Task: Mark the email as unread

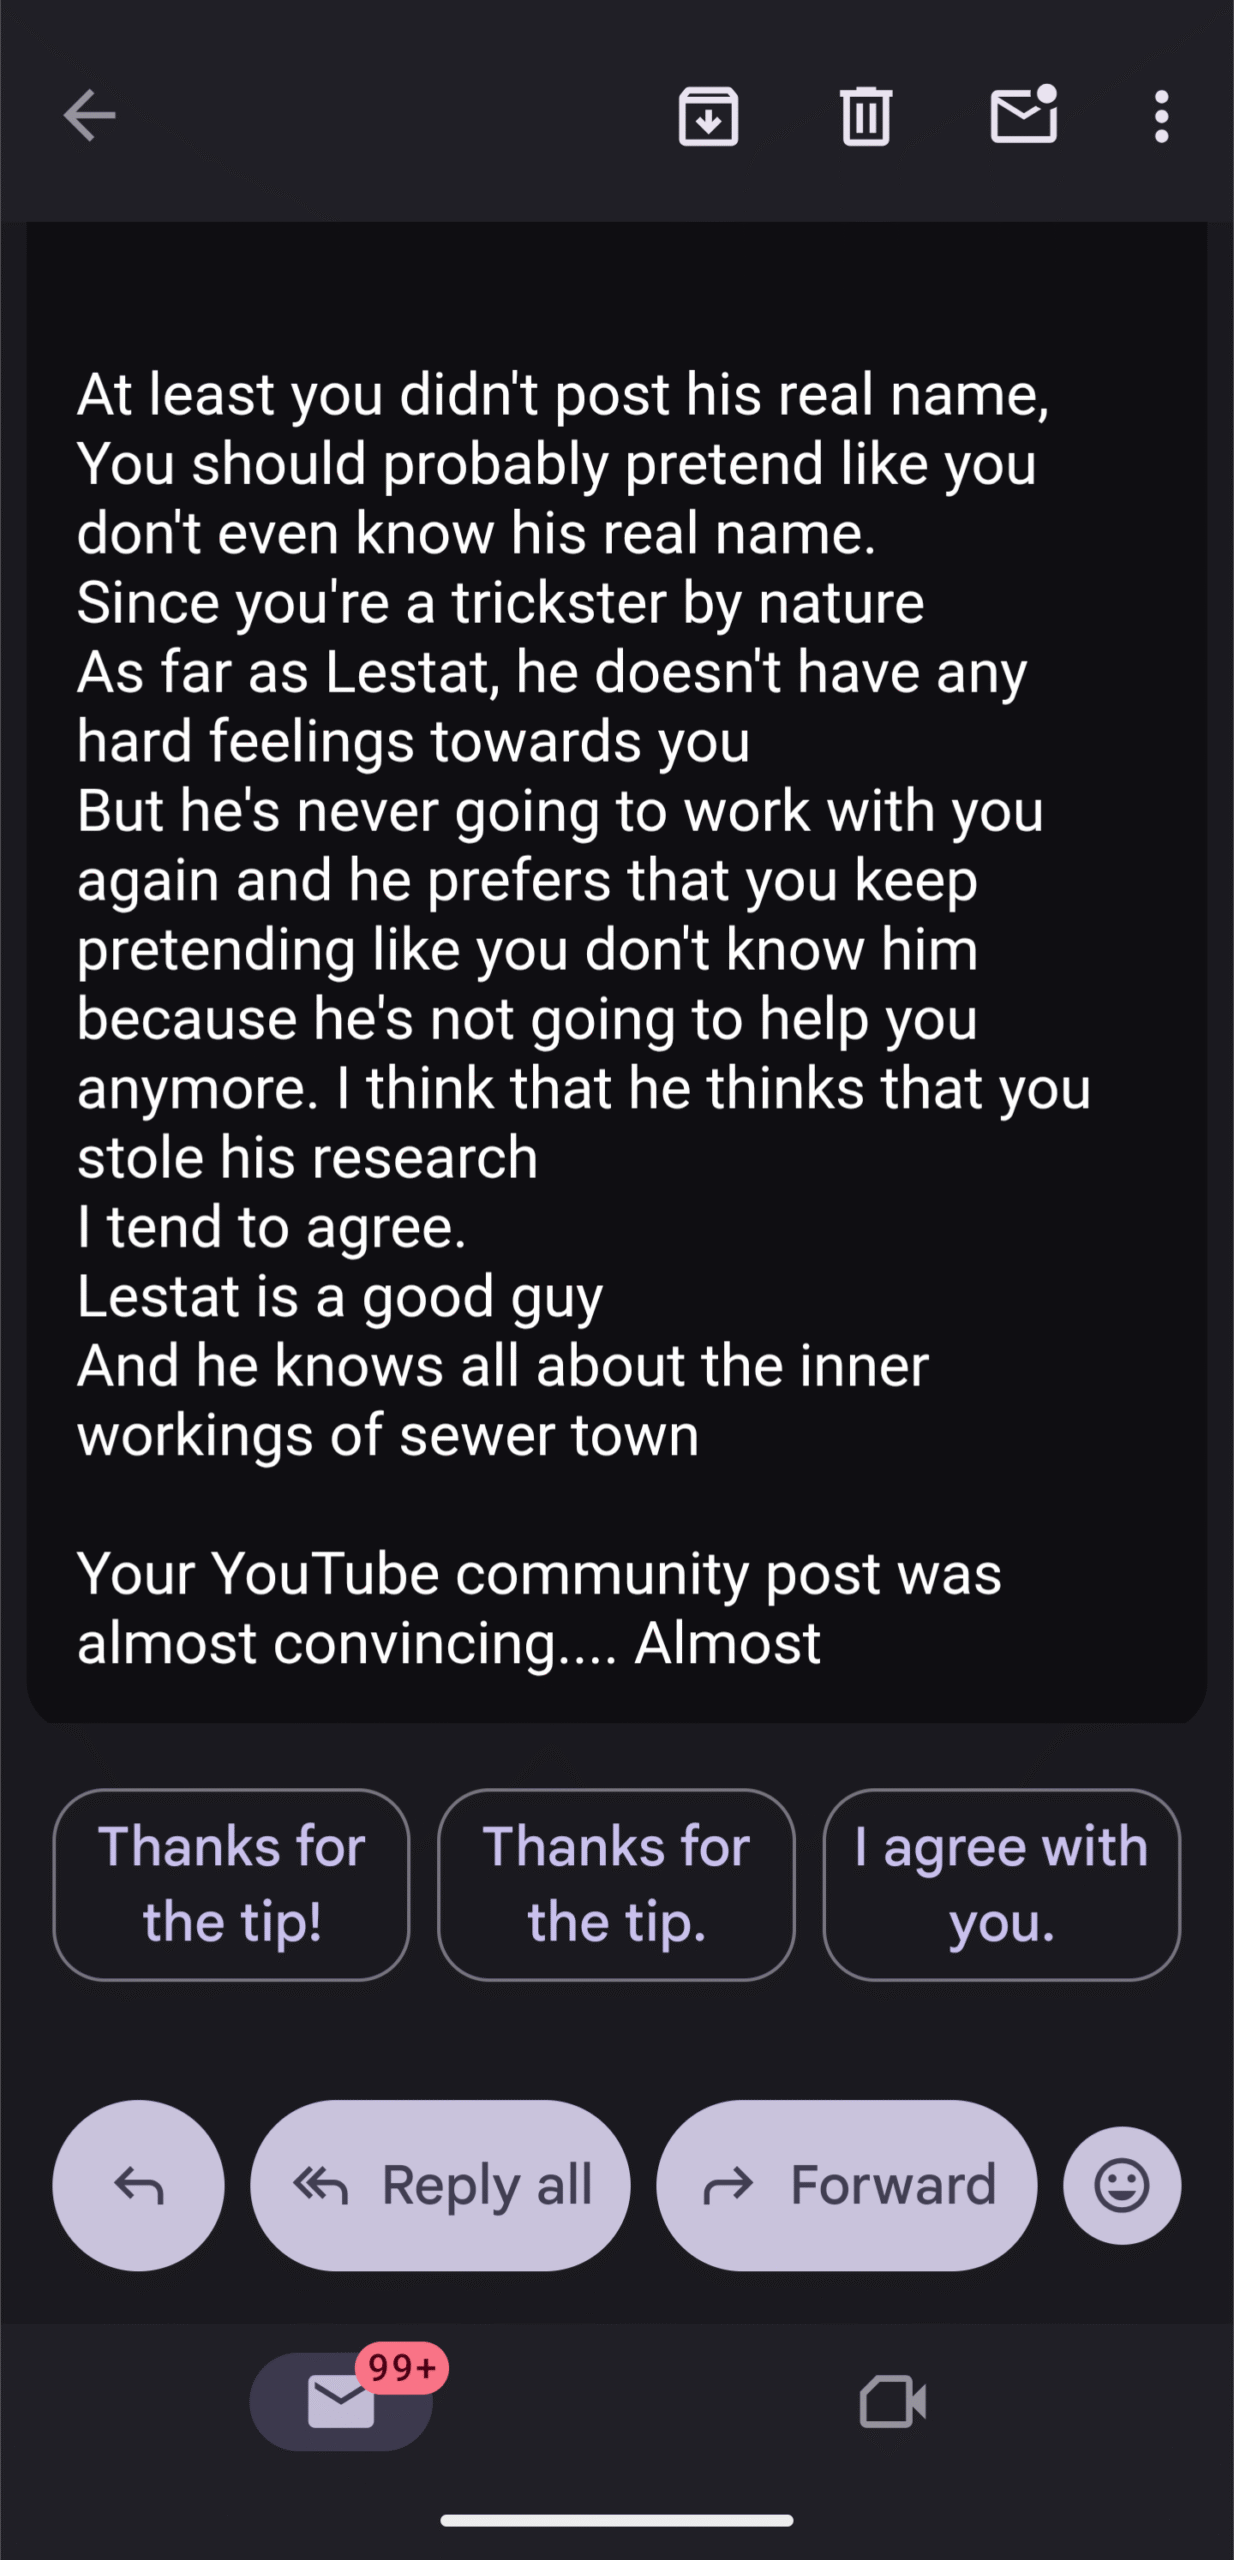Action: 1023,116
